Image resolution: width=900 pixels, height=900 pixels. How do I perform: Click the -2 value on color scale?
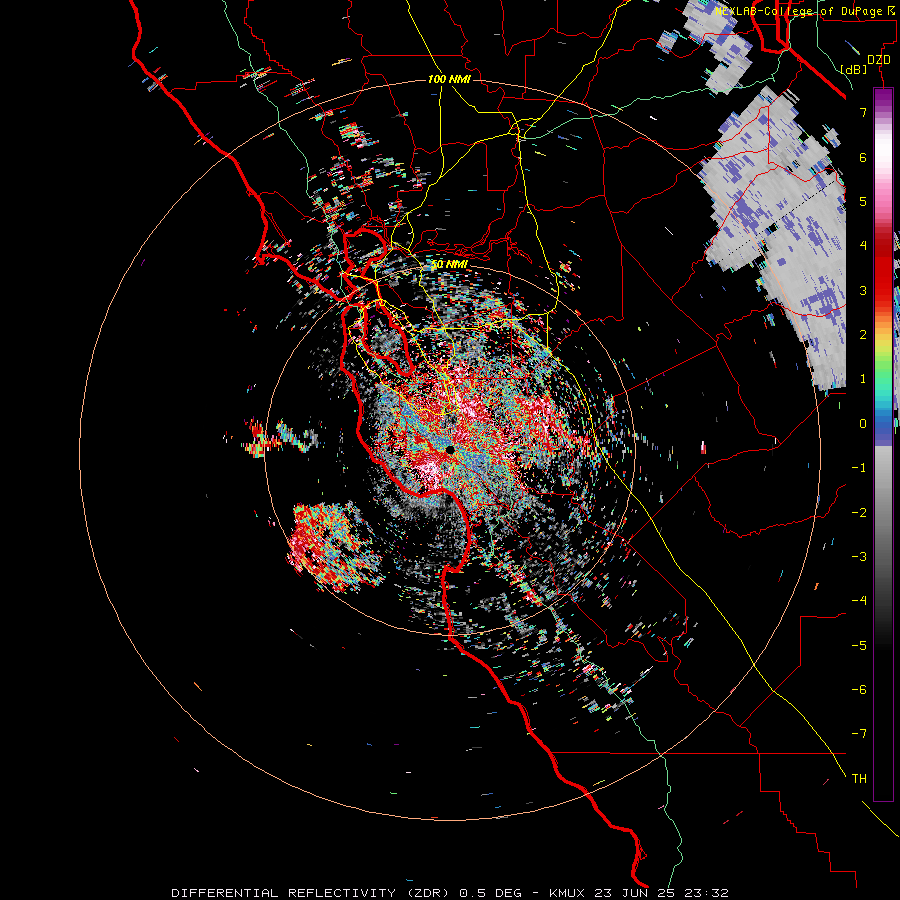pos(859,513)
